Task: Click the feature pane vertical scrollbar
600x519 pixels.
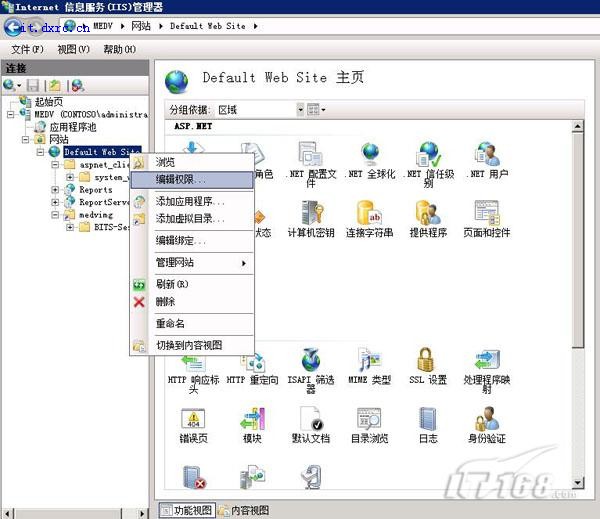Action: pyautogui.click(x=577, y=250)
